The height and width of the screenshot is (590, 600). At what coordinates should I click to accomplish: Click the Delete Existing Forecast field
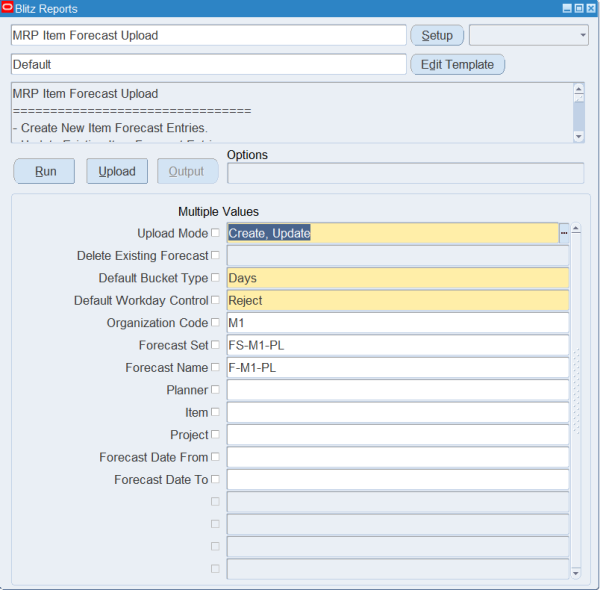(398, 256)
